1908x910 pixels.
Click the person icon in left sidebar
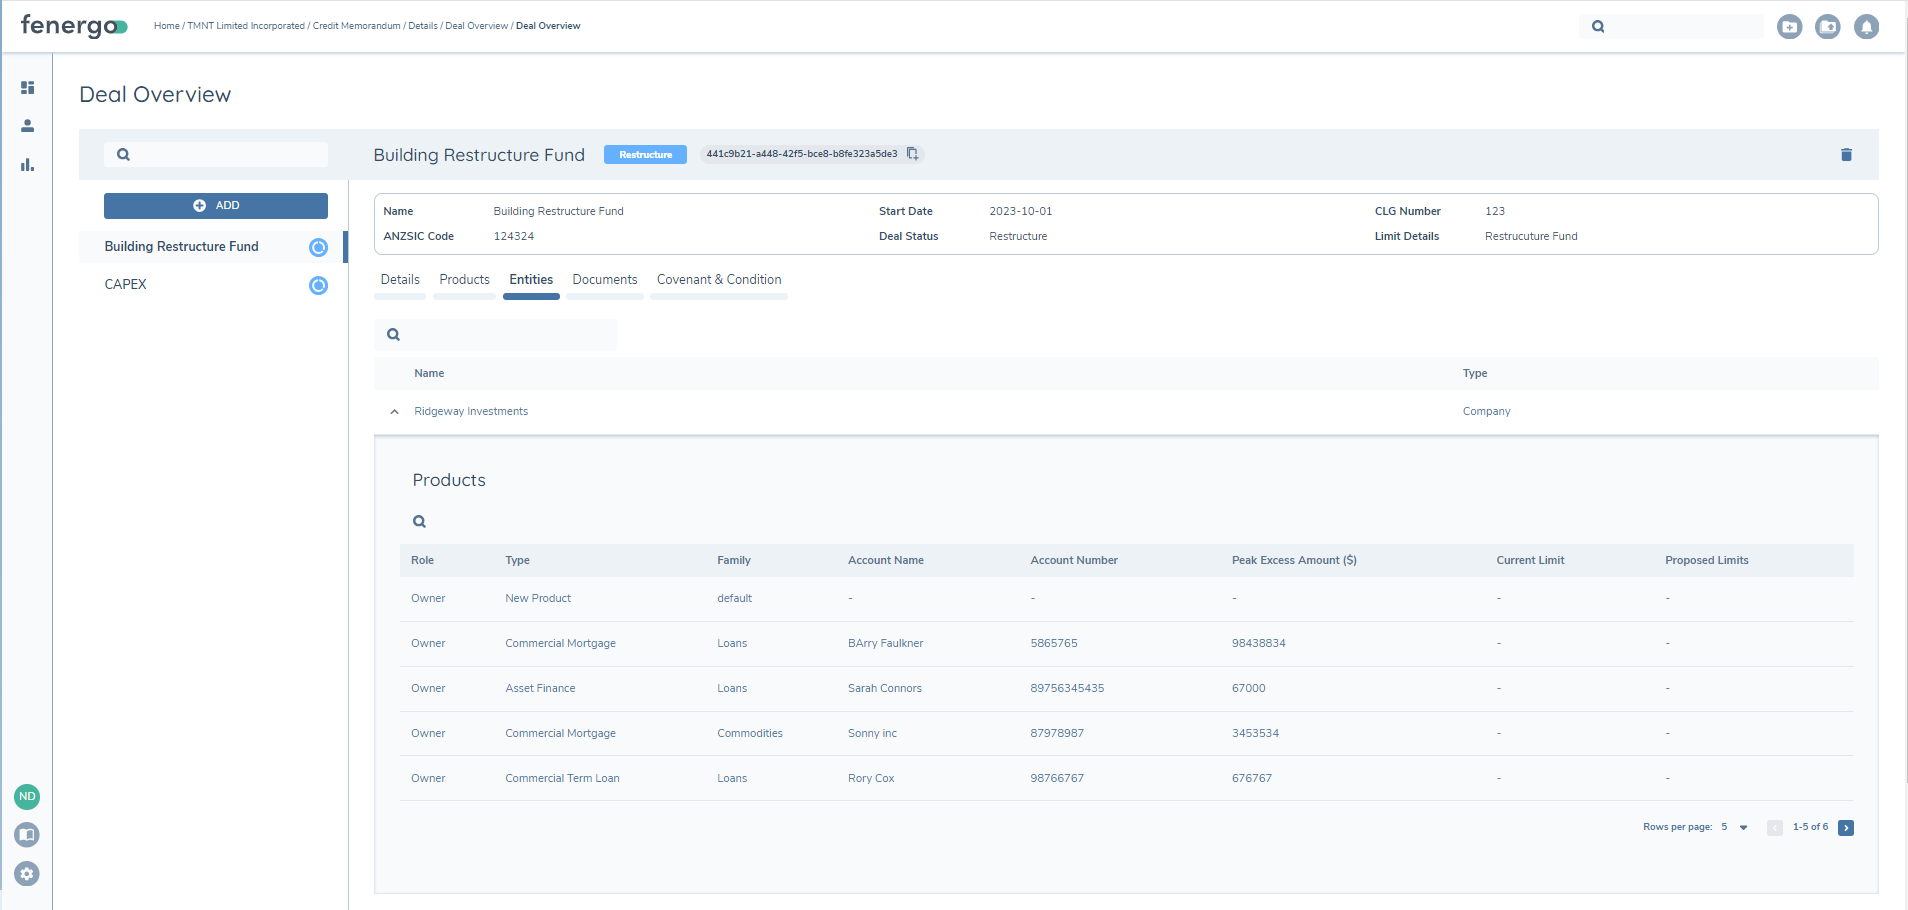point(27,126)
